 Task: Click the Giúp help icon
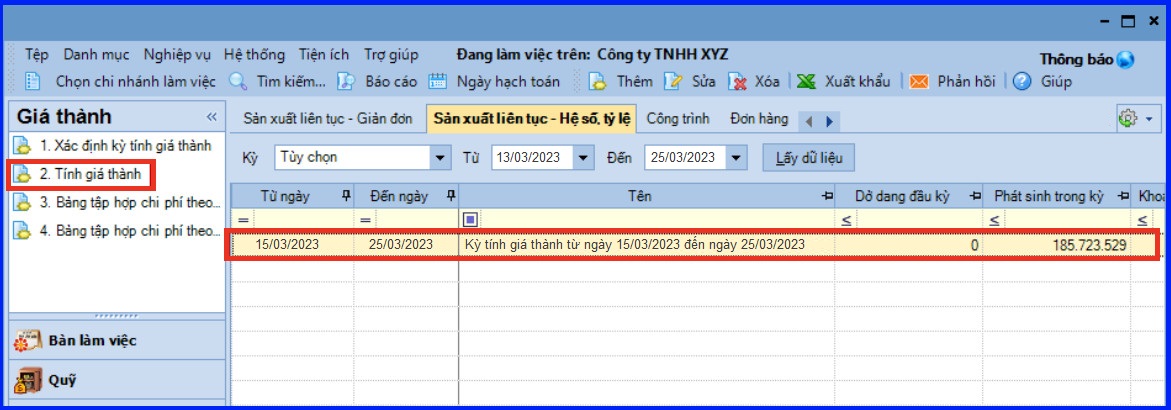pyautogui.click(x=1022, y=81)
